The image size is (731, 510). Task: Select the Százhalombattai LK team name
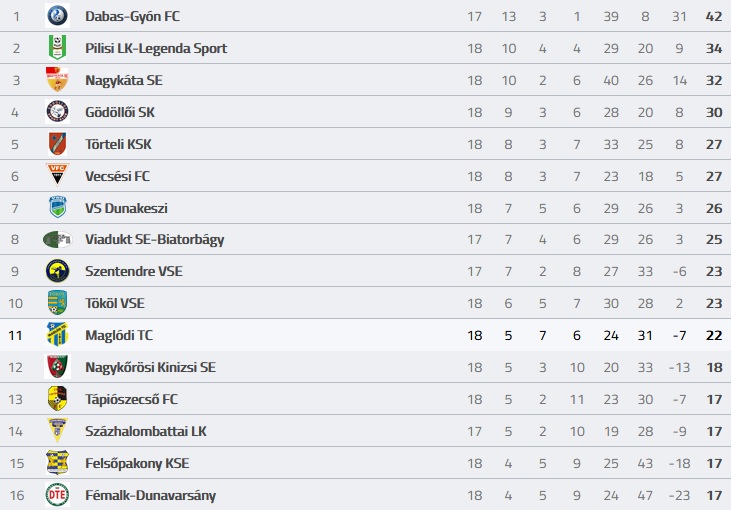coord(145,431)
